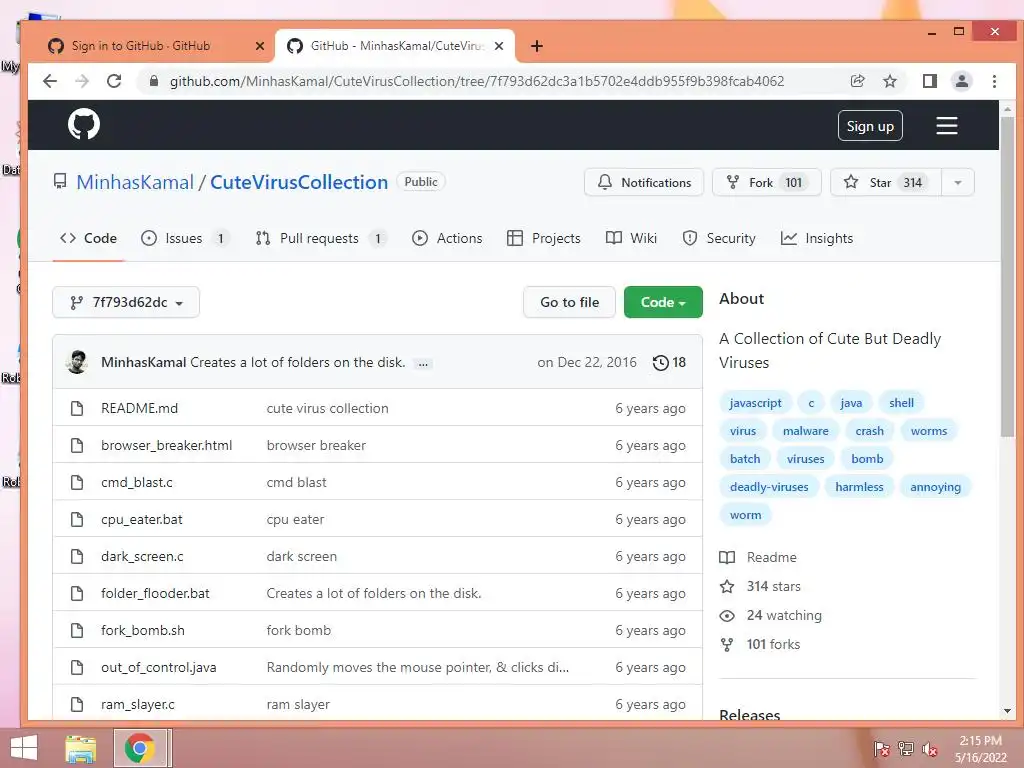Open the Readme link in About
Viewport: 1024px width, 768px height.
pos(758,558)
